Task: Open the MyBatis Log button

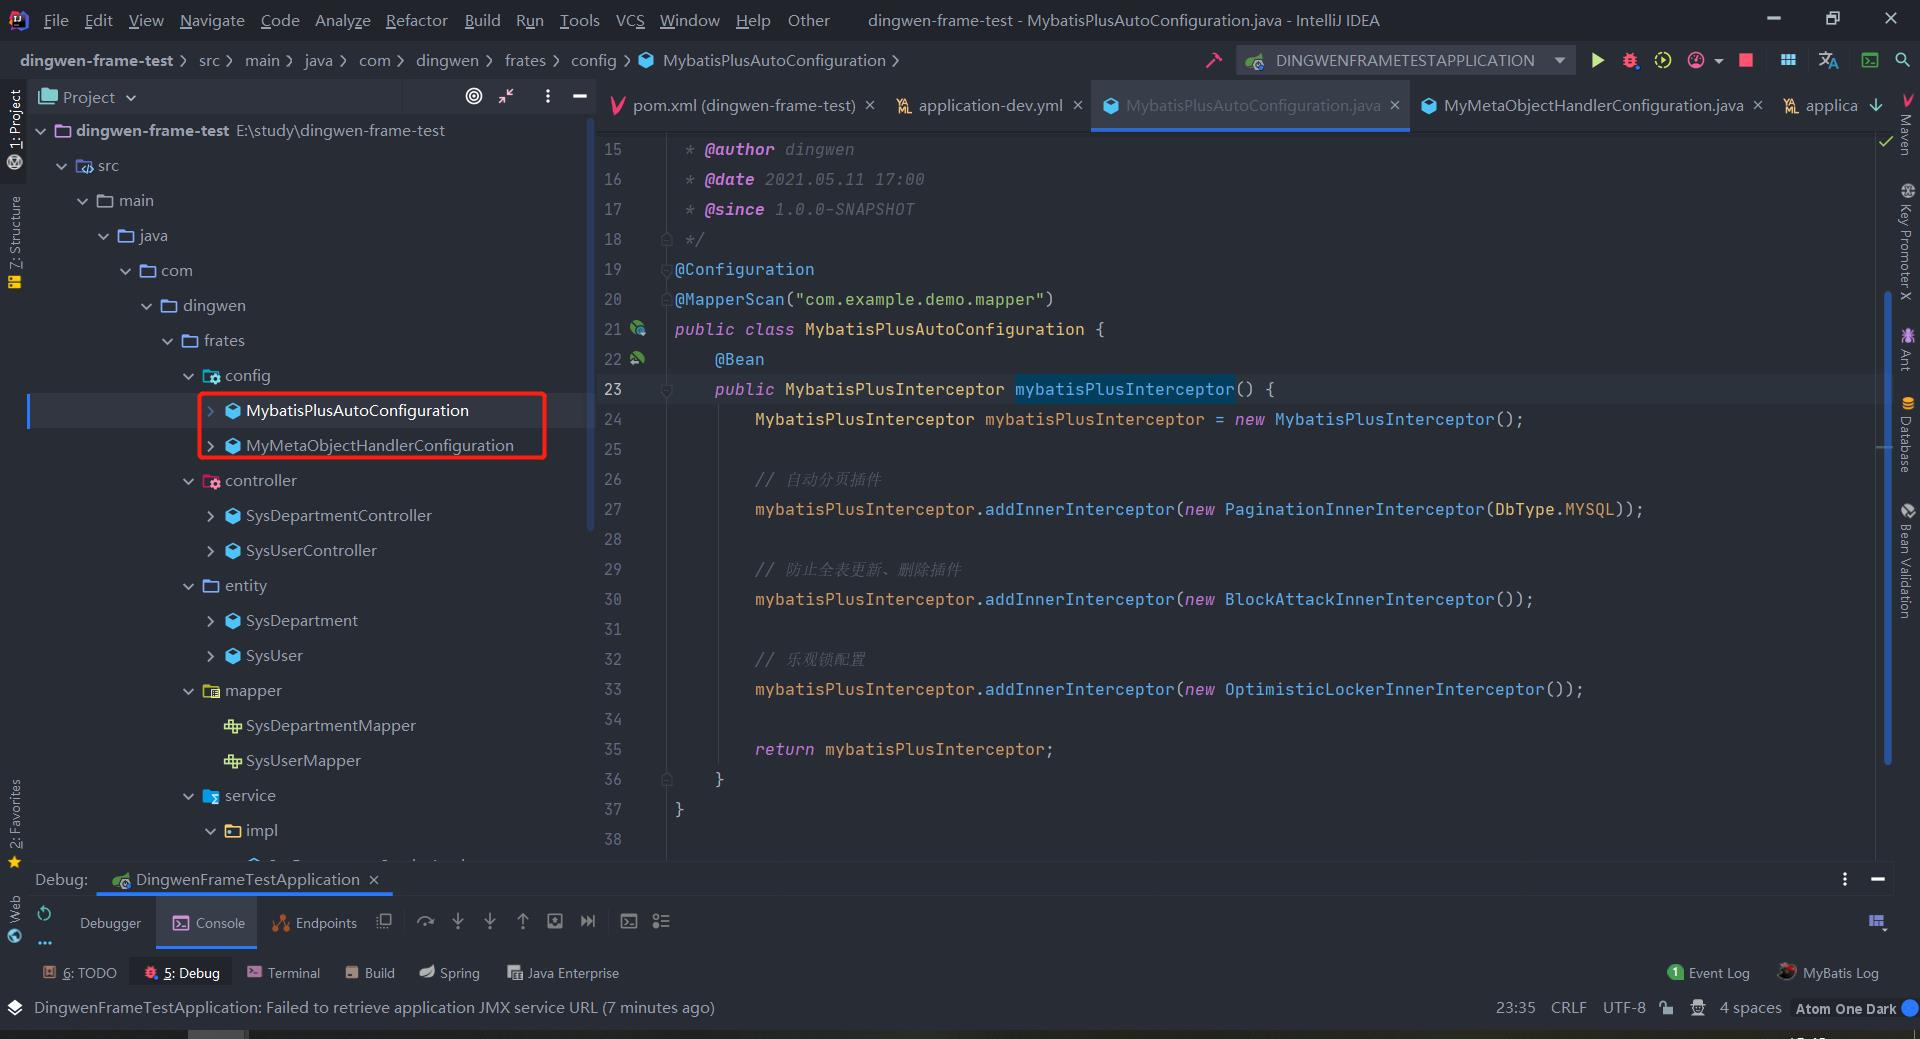Action: [1828, 973]
